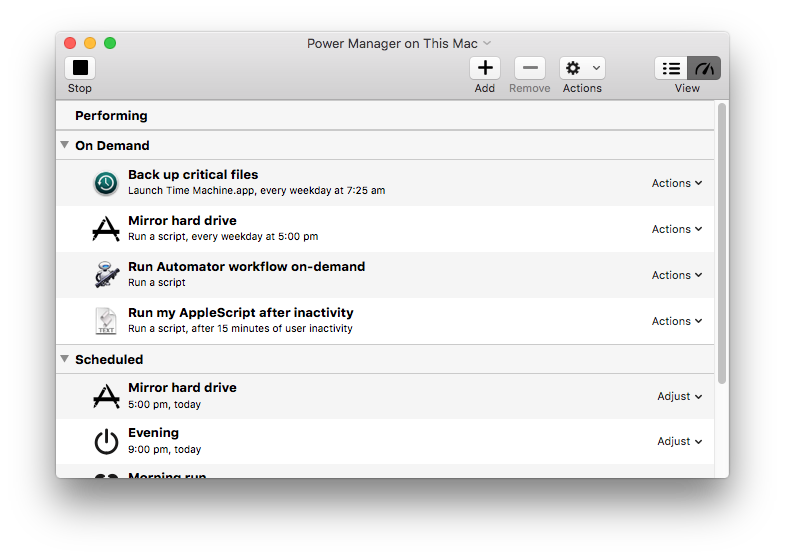Select Run Automator workflow on-demand title
This screenshot has width=785, height=558.
tap(246, 267)
